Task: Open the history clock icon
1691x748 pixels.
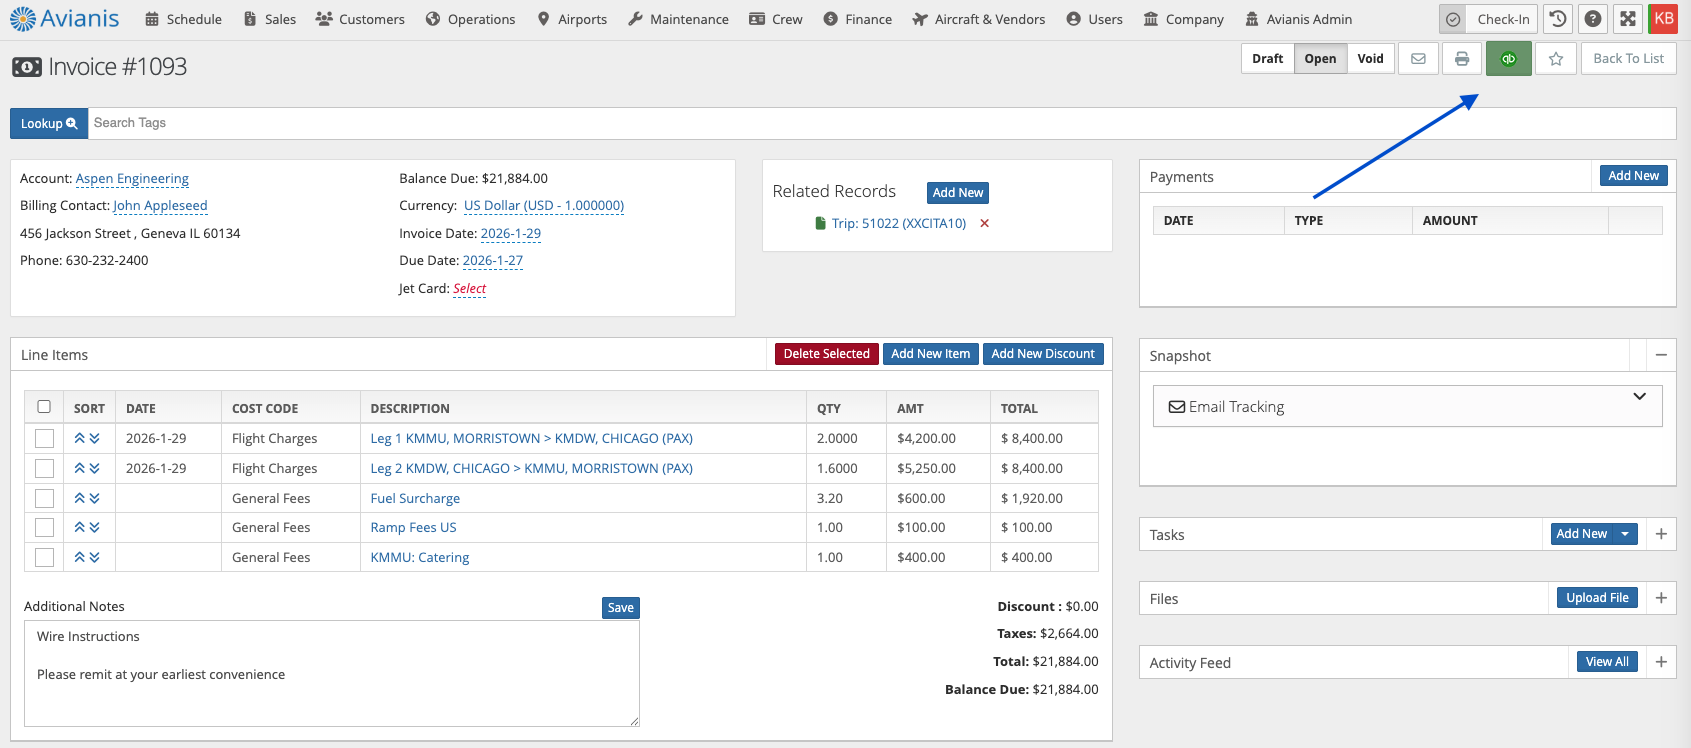Action: click(x=1558, y=19)
